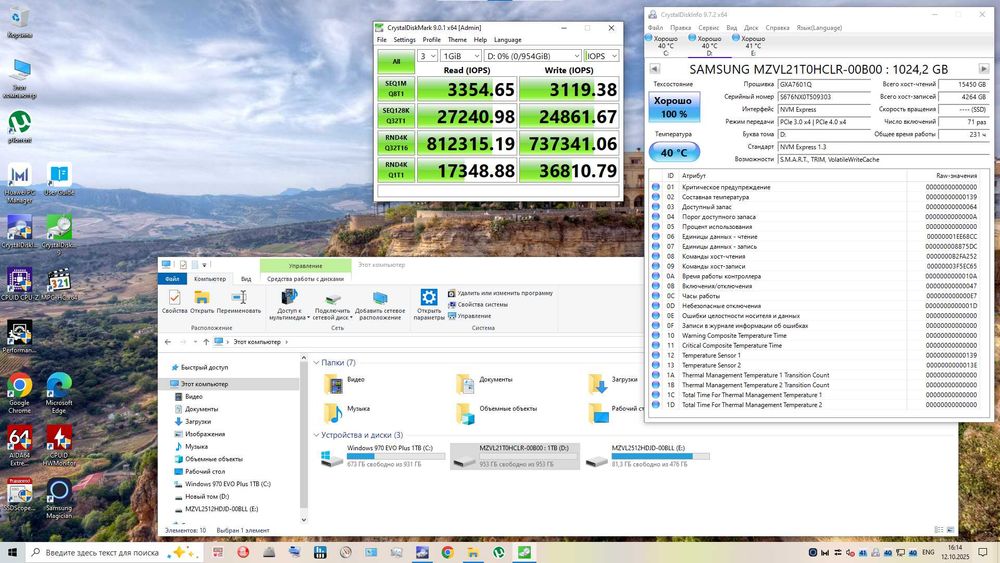Open test count dropdown showing 3
This screenshot has width=1000, height=563.
point(427,56)
